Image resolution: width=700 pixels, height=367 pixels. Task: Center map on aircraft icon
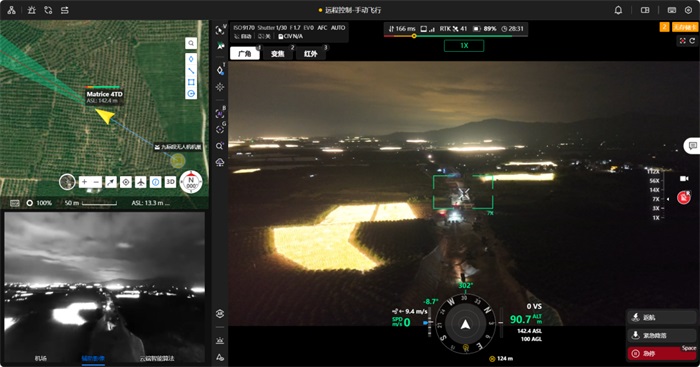pos(141,182)
